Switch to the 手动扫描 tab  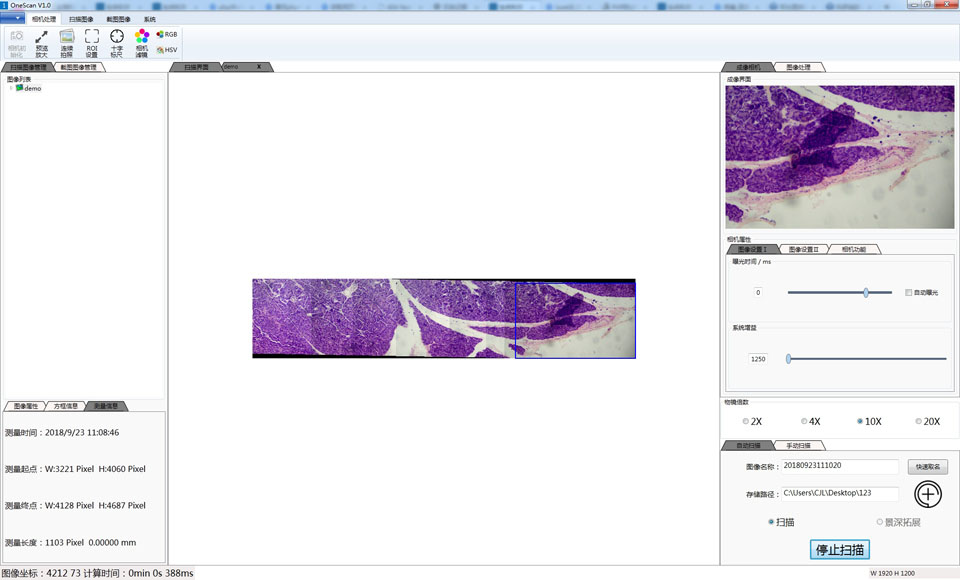pyautogui.click(x=799, y=445)
